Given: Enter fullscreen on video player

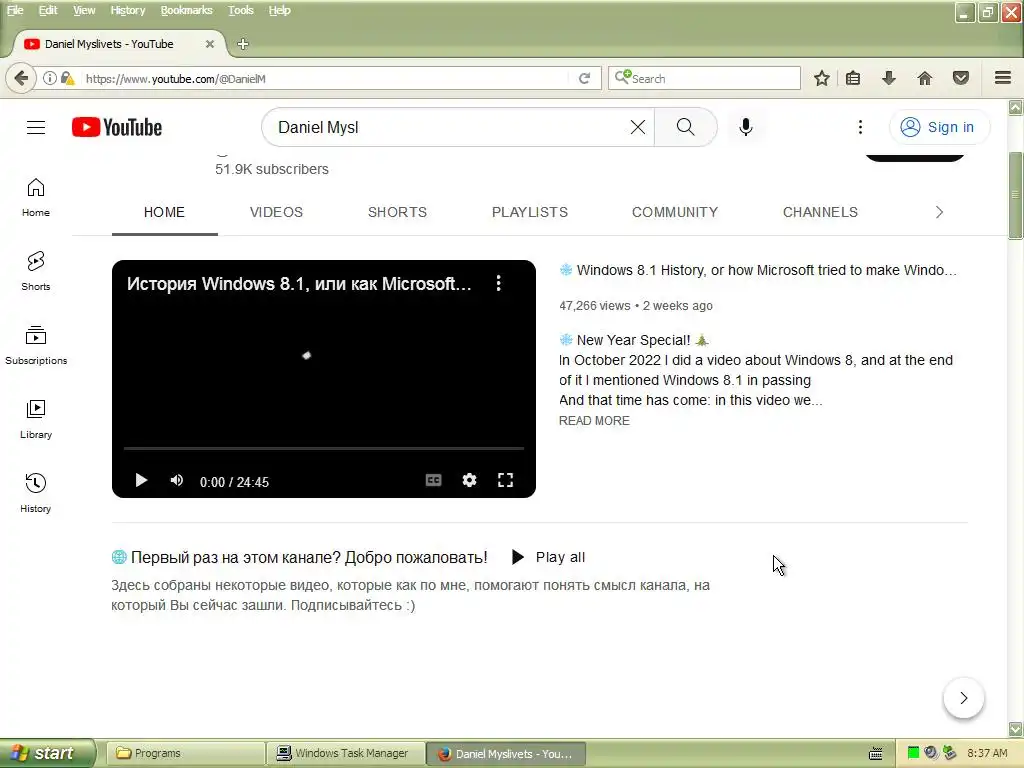Looking at the screenshot, I should (505, 481).
